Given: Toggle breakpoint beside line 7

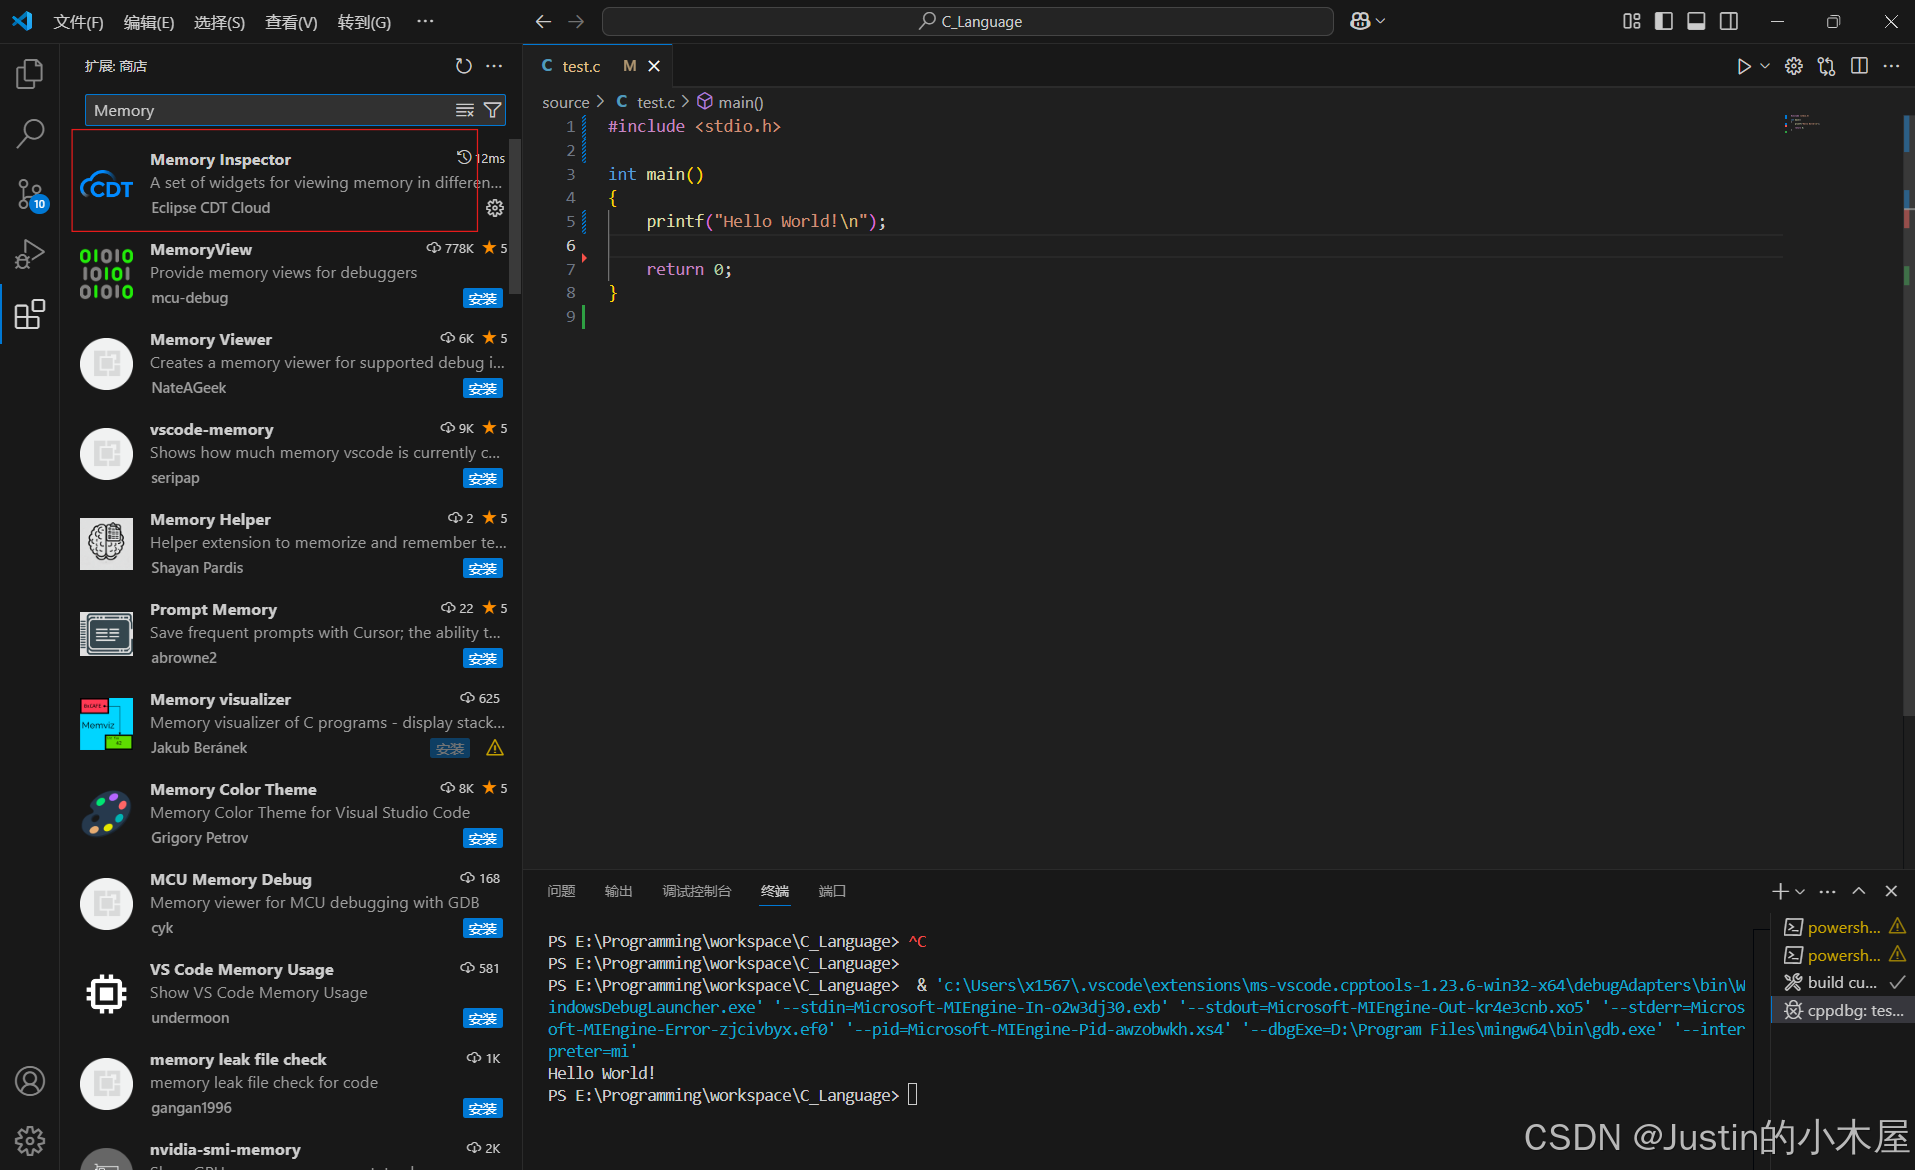Looking at the screenshot, I should coord(584,259).
